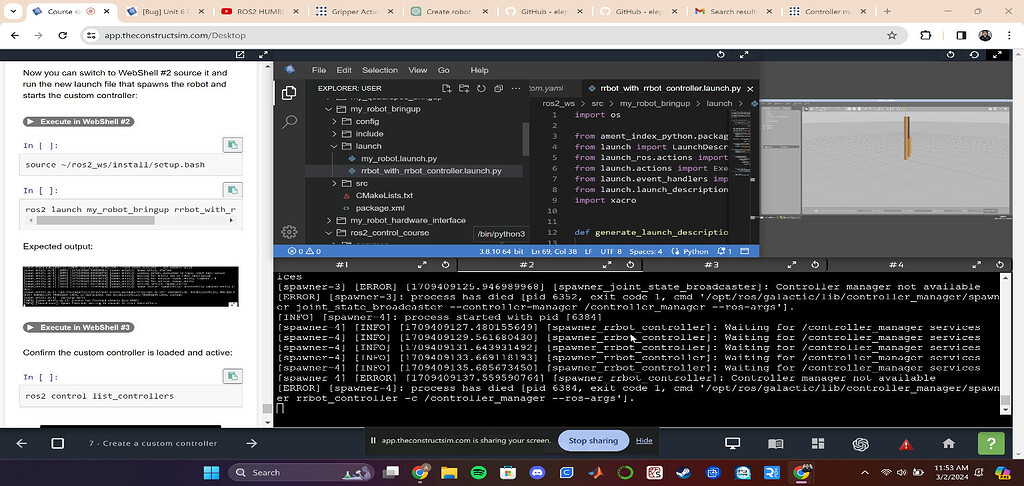Viewport: 1024px width, 486px height.
Task: Reload WebShell #1
Action: click(x=445, y=265)
